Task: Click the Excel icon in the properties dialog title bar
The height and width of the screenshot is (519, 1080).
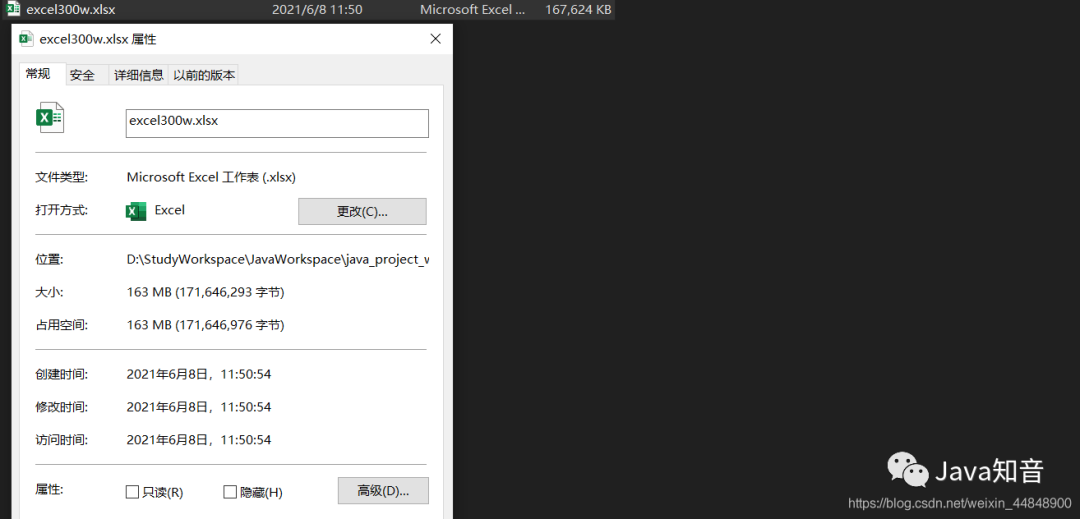Action: [x=27, y=39]
